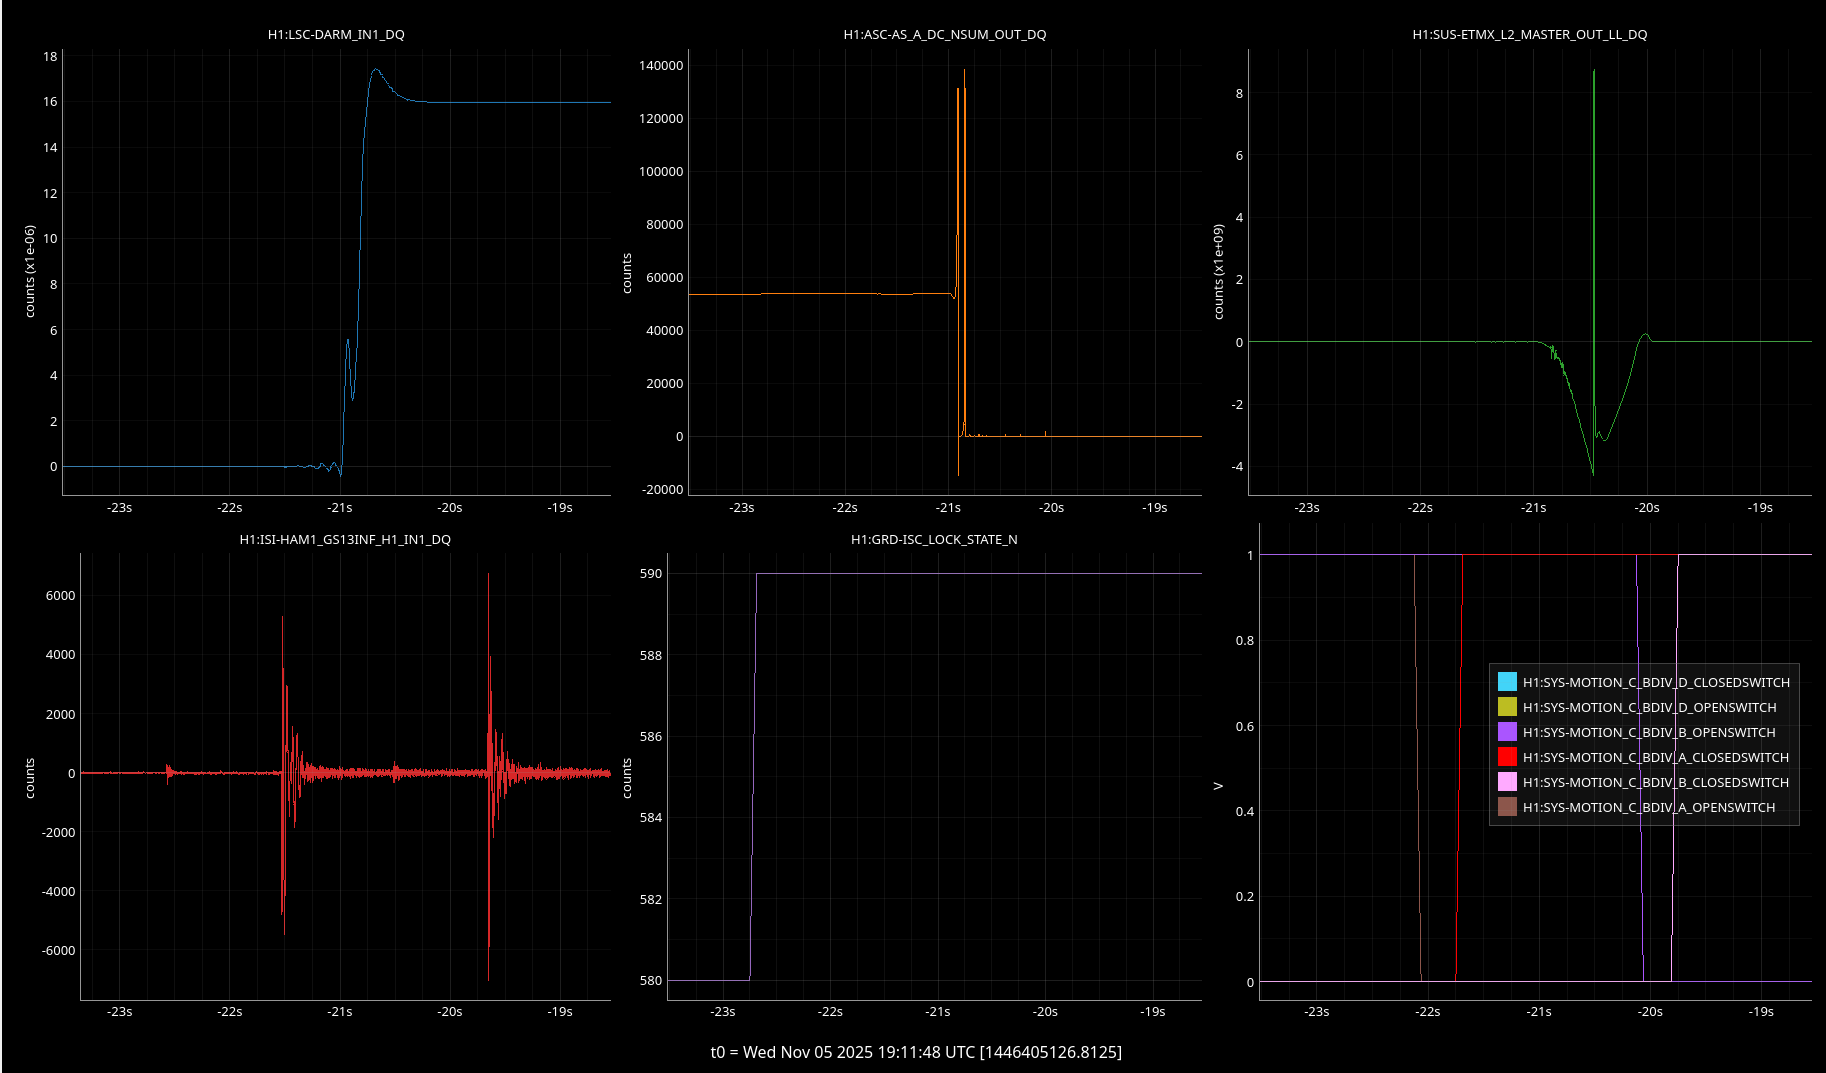Click the purple BDIV_B_OPENSWITCH legend swatch
The image size is (1826, 1073).
pyautogui.click(x=1507, y=732)
